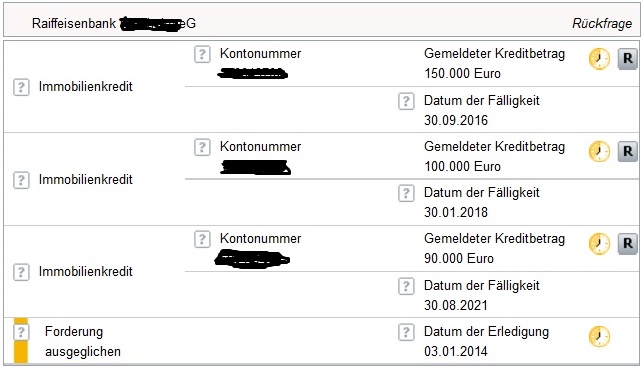643x367 pixels.
Task: Click the Rückfrage link in the header
Action: [x=602, y=23]
